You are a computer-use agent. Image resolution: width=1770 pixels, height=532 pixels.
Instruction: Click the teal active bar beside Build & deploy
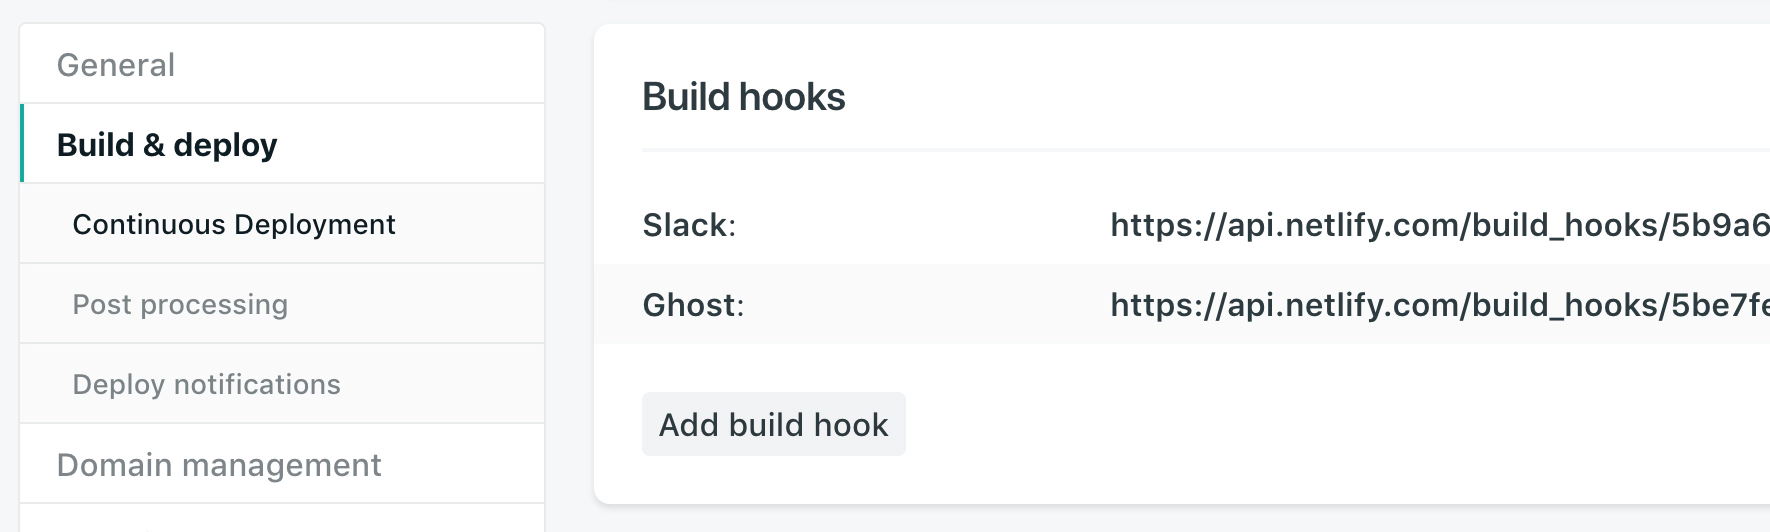coord(22,143)
